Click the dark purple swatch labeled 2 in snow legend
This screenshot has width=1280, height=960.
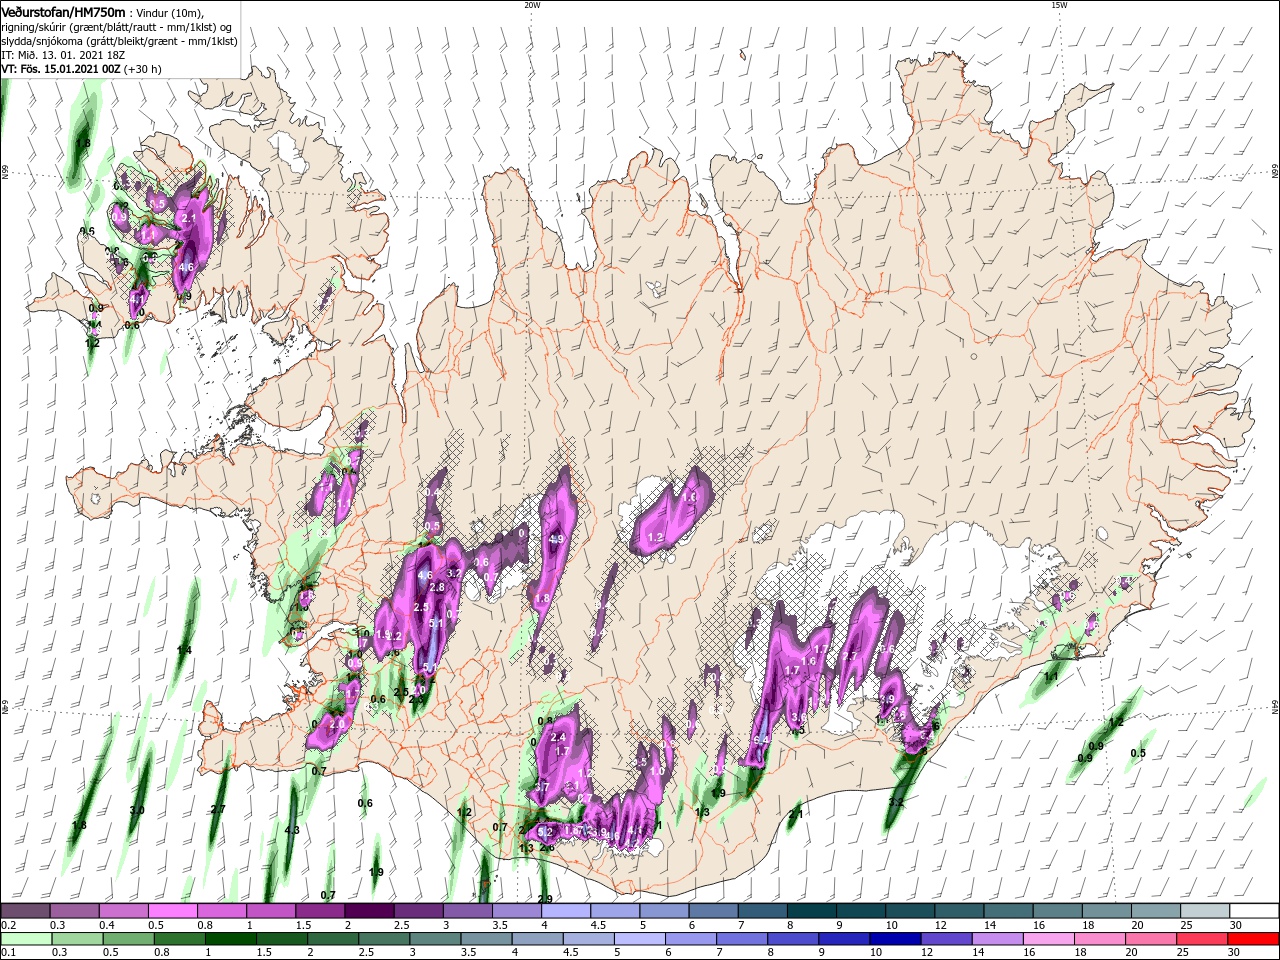369,911
